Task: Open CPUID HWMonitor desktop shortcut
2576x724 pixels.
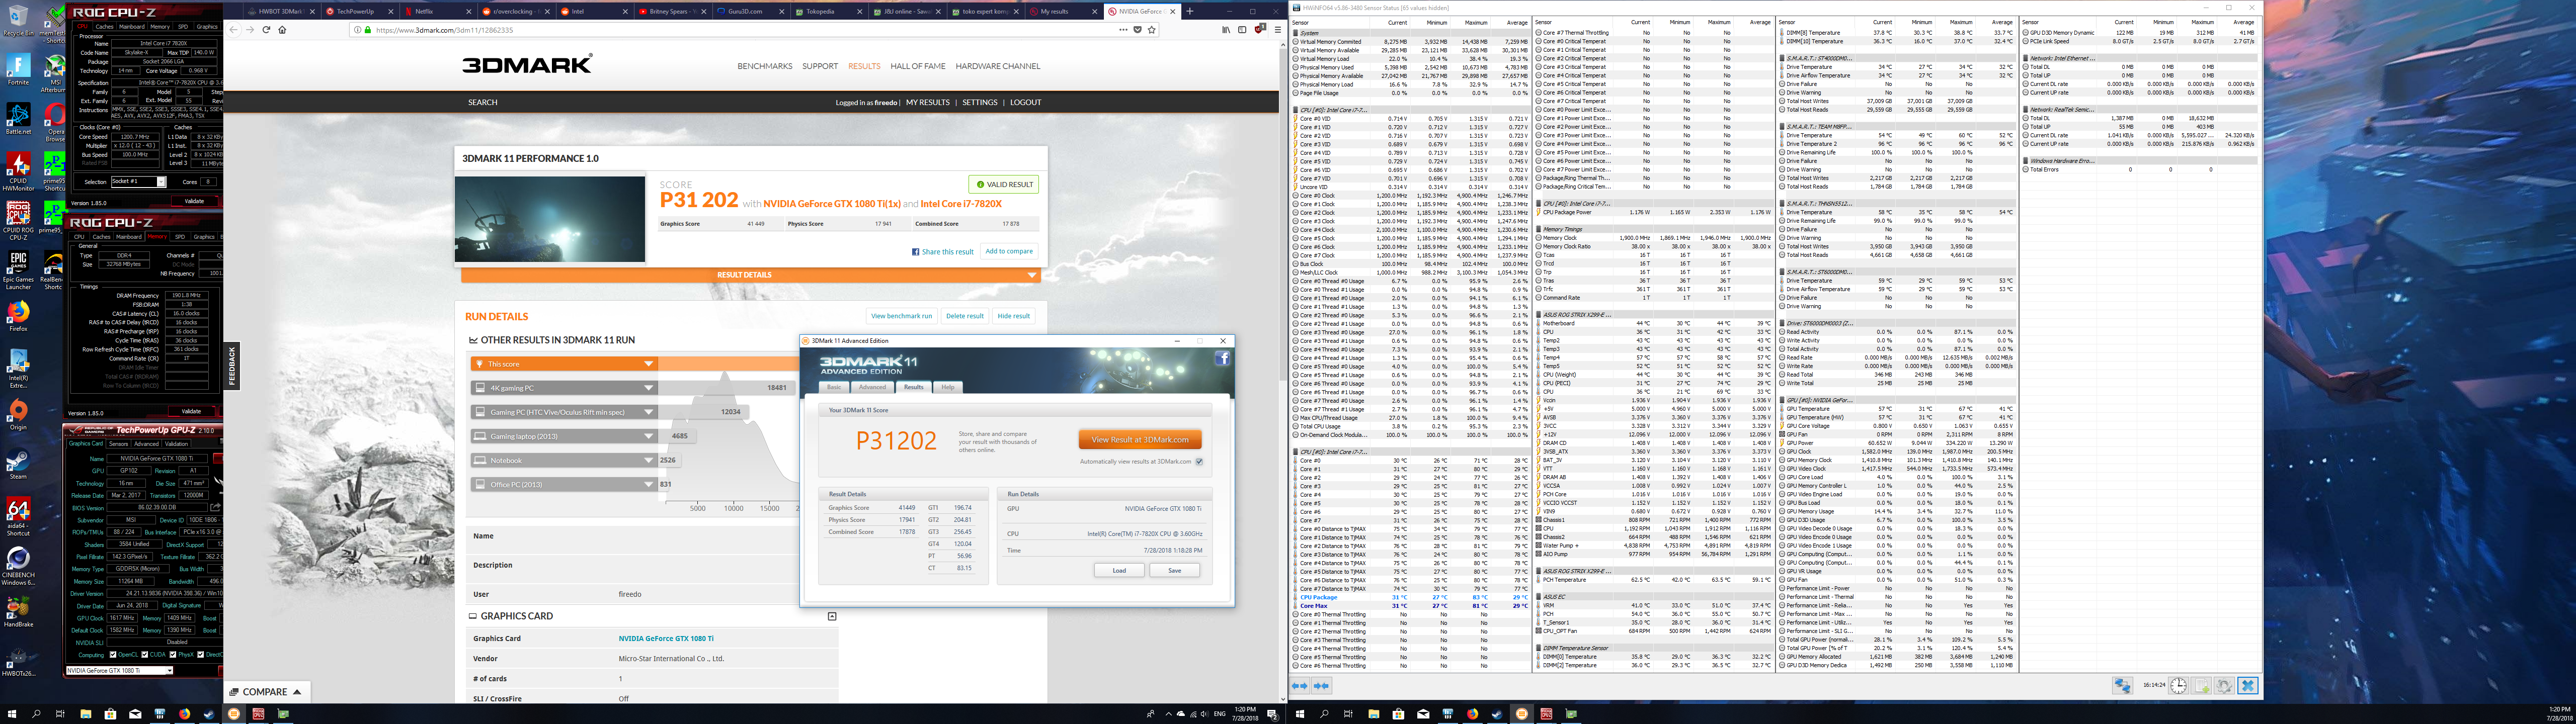Action: coord(17,170)
